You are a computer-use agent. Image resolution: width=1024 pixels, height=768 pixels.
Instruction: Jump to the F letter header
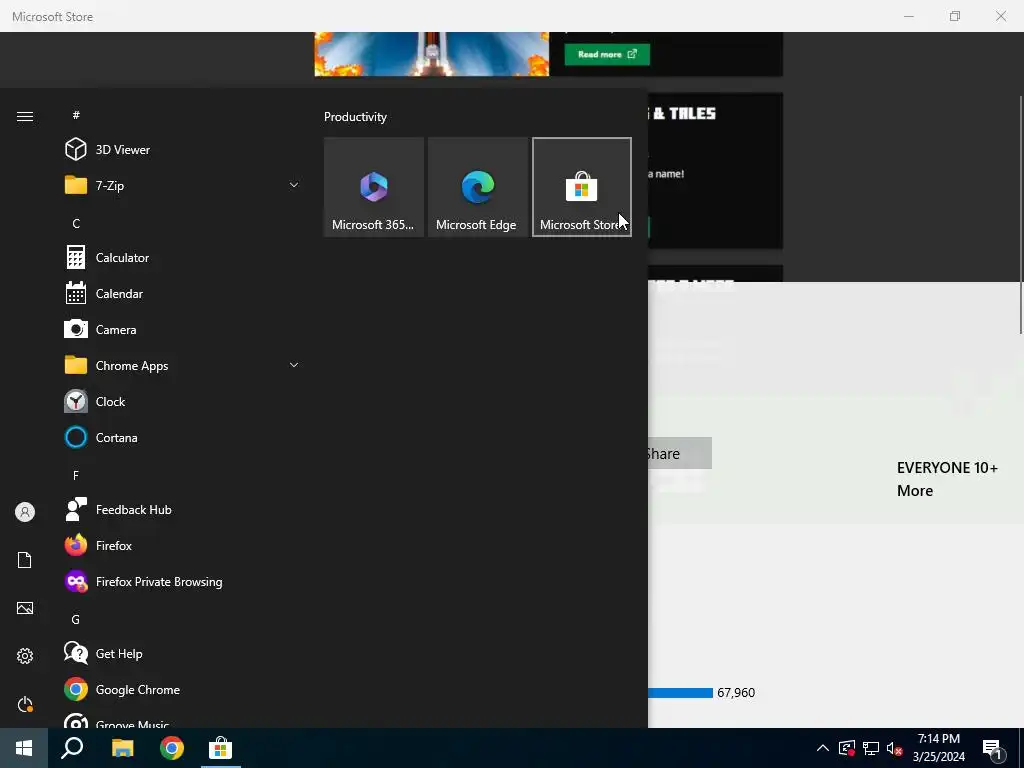tap(76, 475)
